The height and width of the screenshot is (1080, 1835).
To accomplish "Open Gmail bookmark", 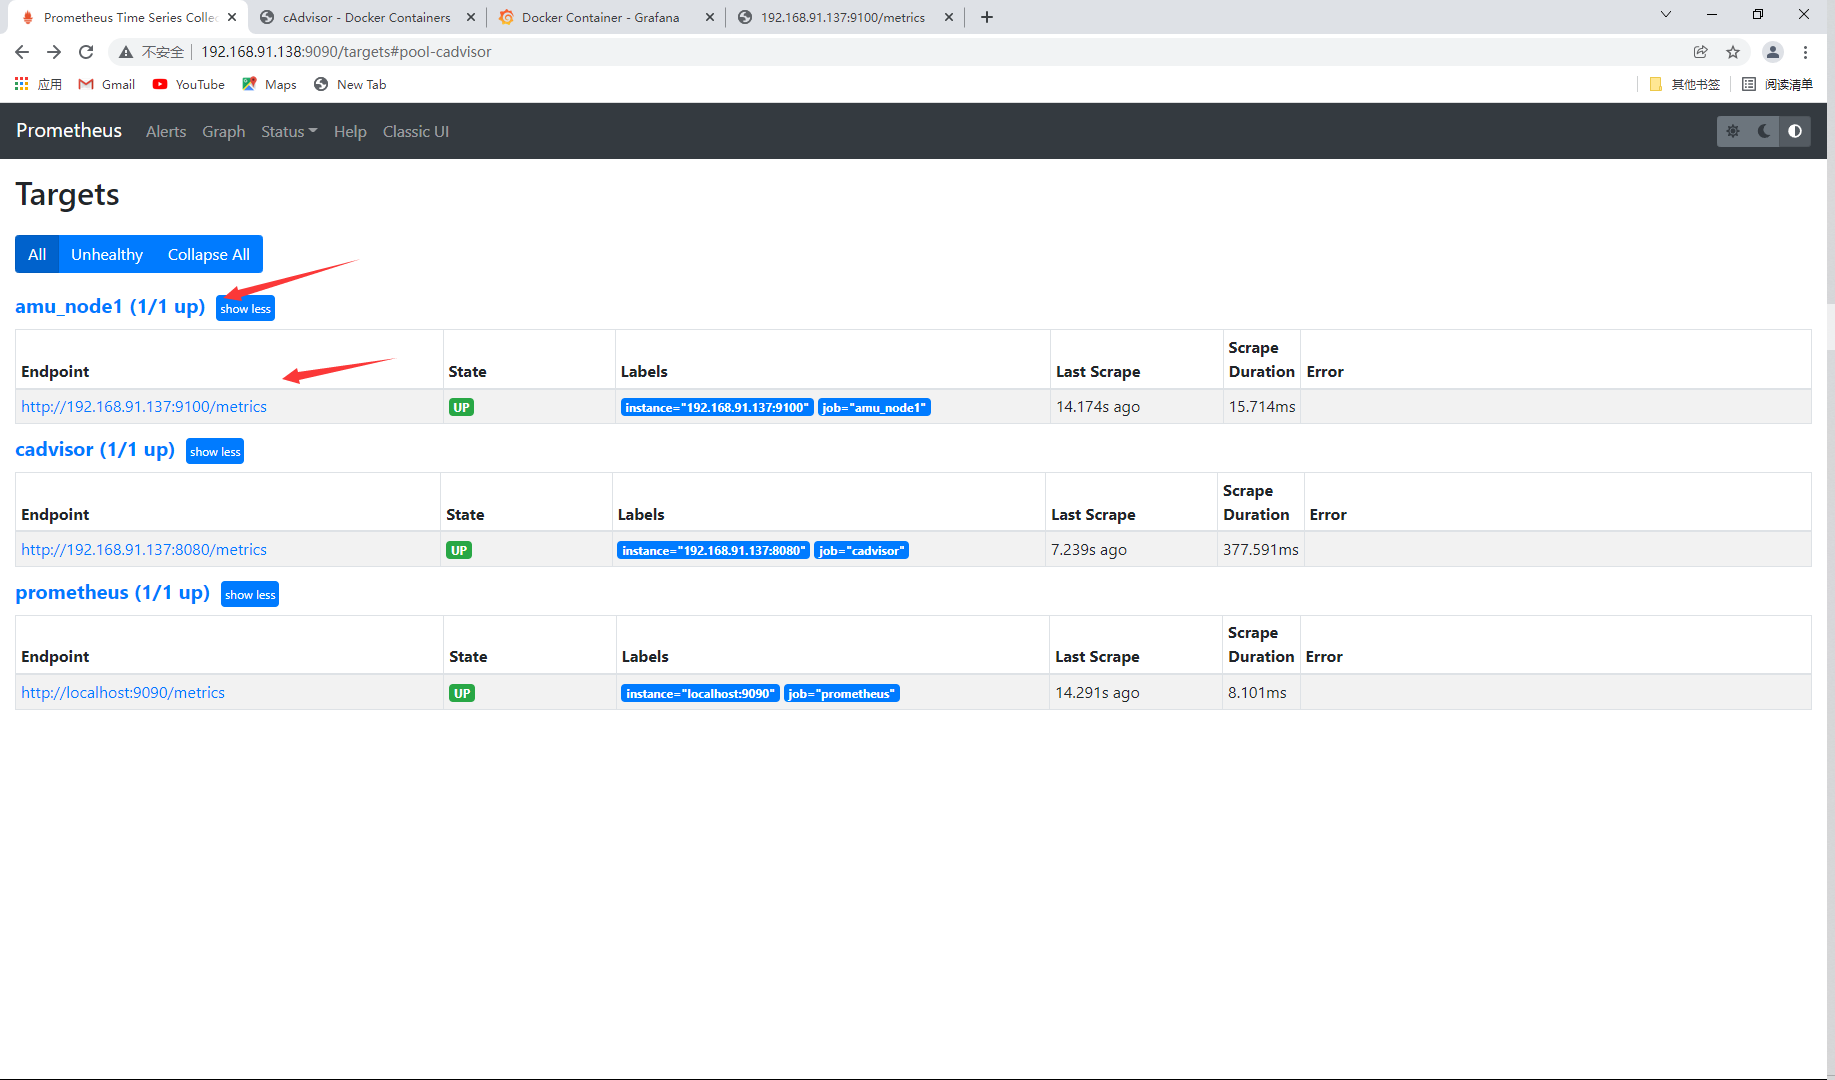I will click(107, 84).
